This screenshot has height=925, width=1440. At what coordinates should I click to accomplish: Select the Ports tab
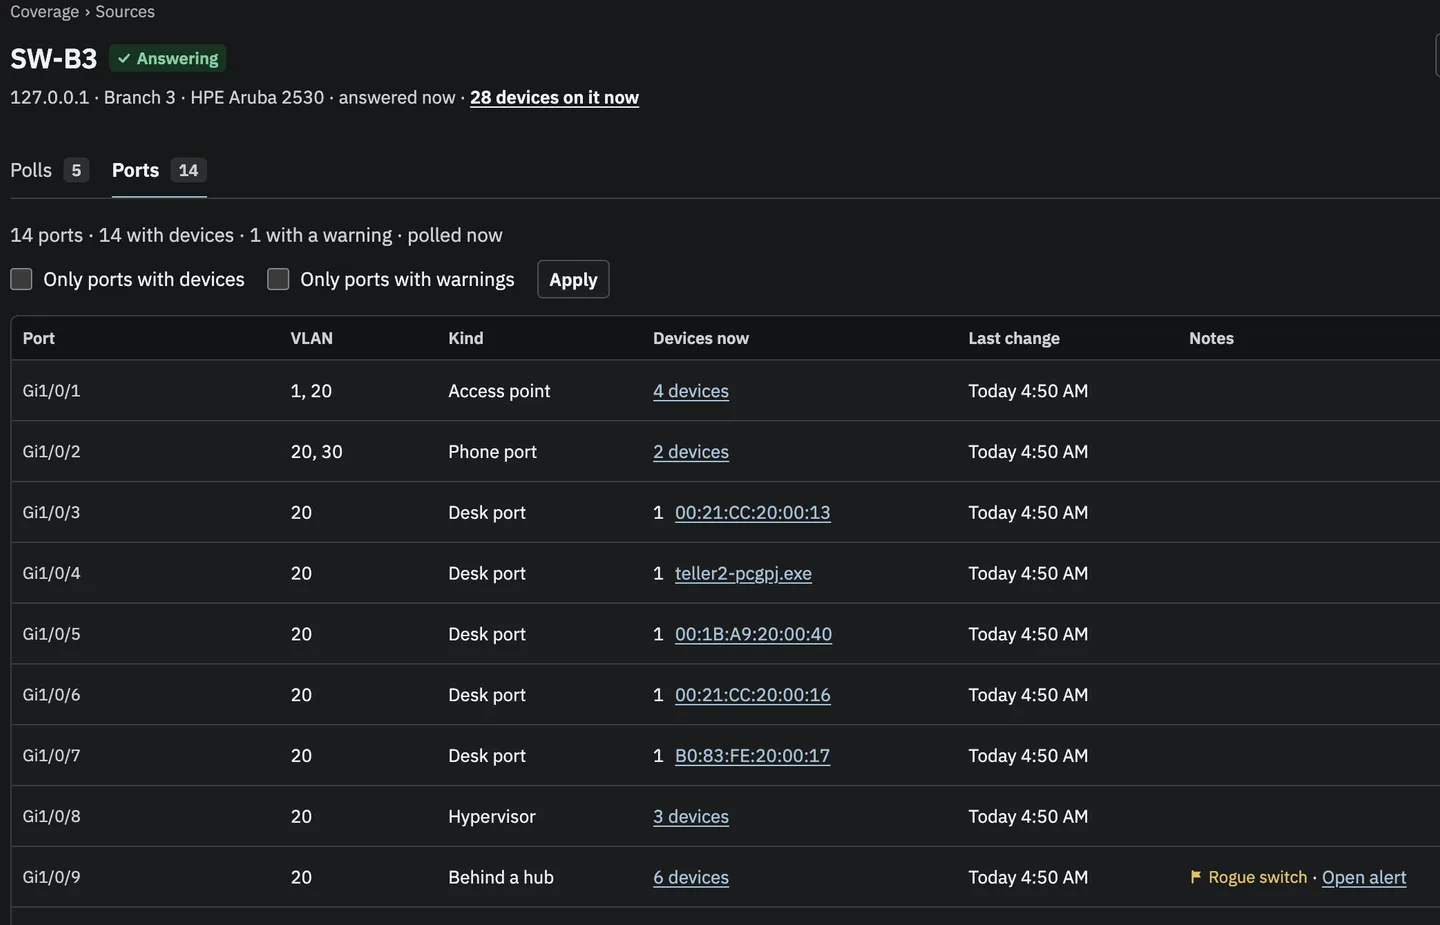pos(159,170)
